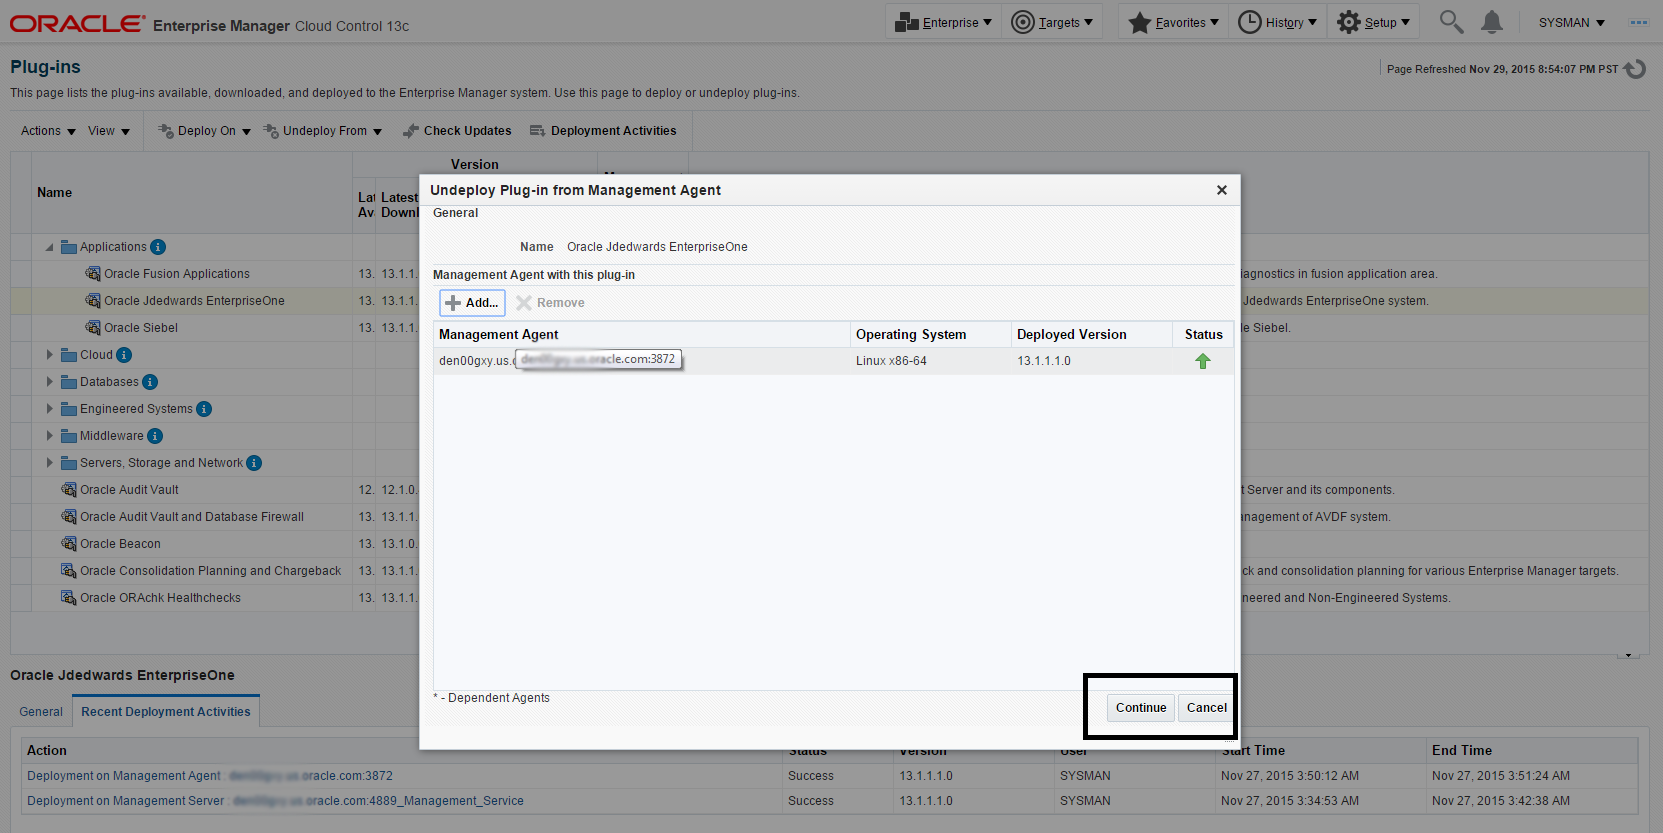1663x833 pixels.
Task: Click the Oracle Jdedwards EnterpriseOne plug-in icon
Action: click(93, 301)
